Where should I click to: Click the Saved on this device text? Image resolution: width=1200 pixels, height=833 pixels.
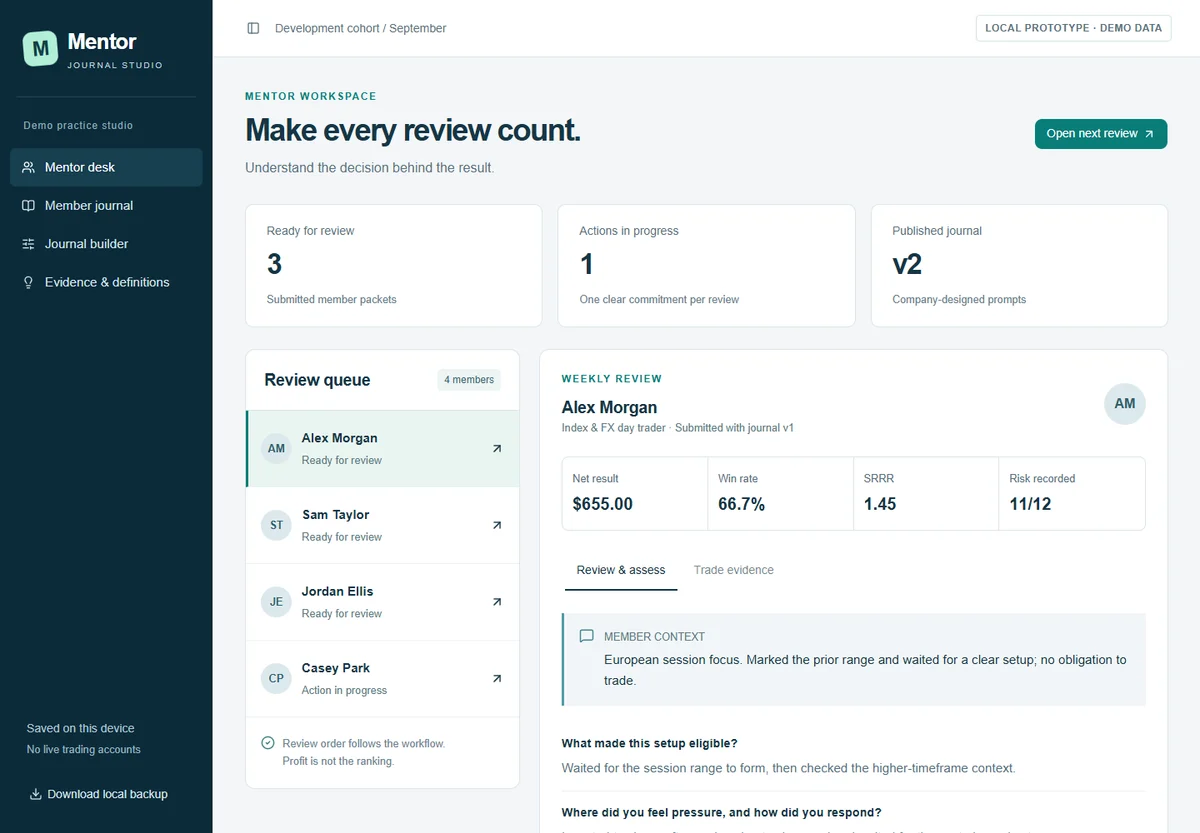pos(81,728)
